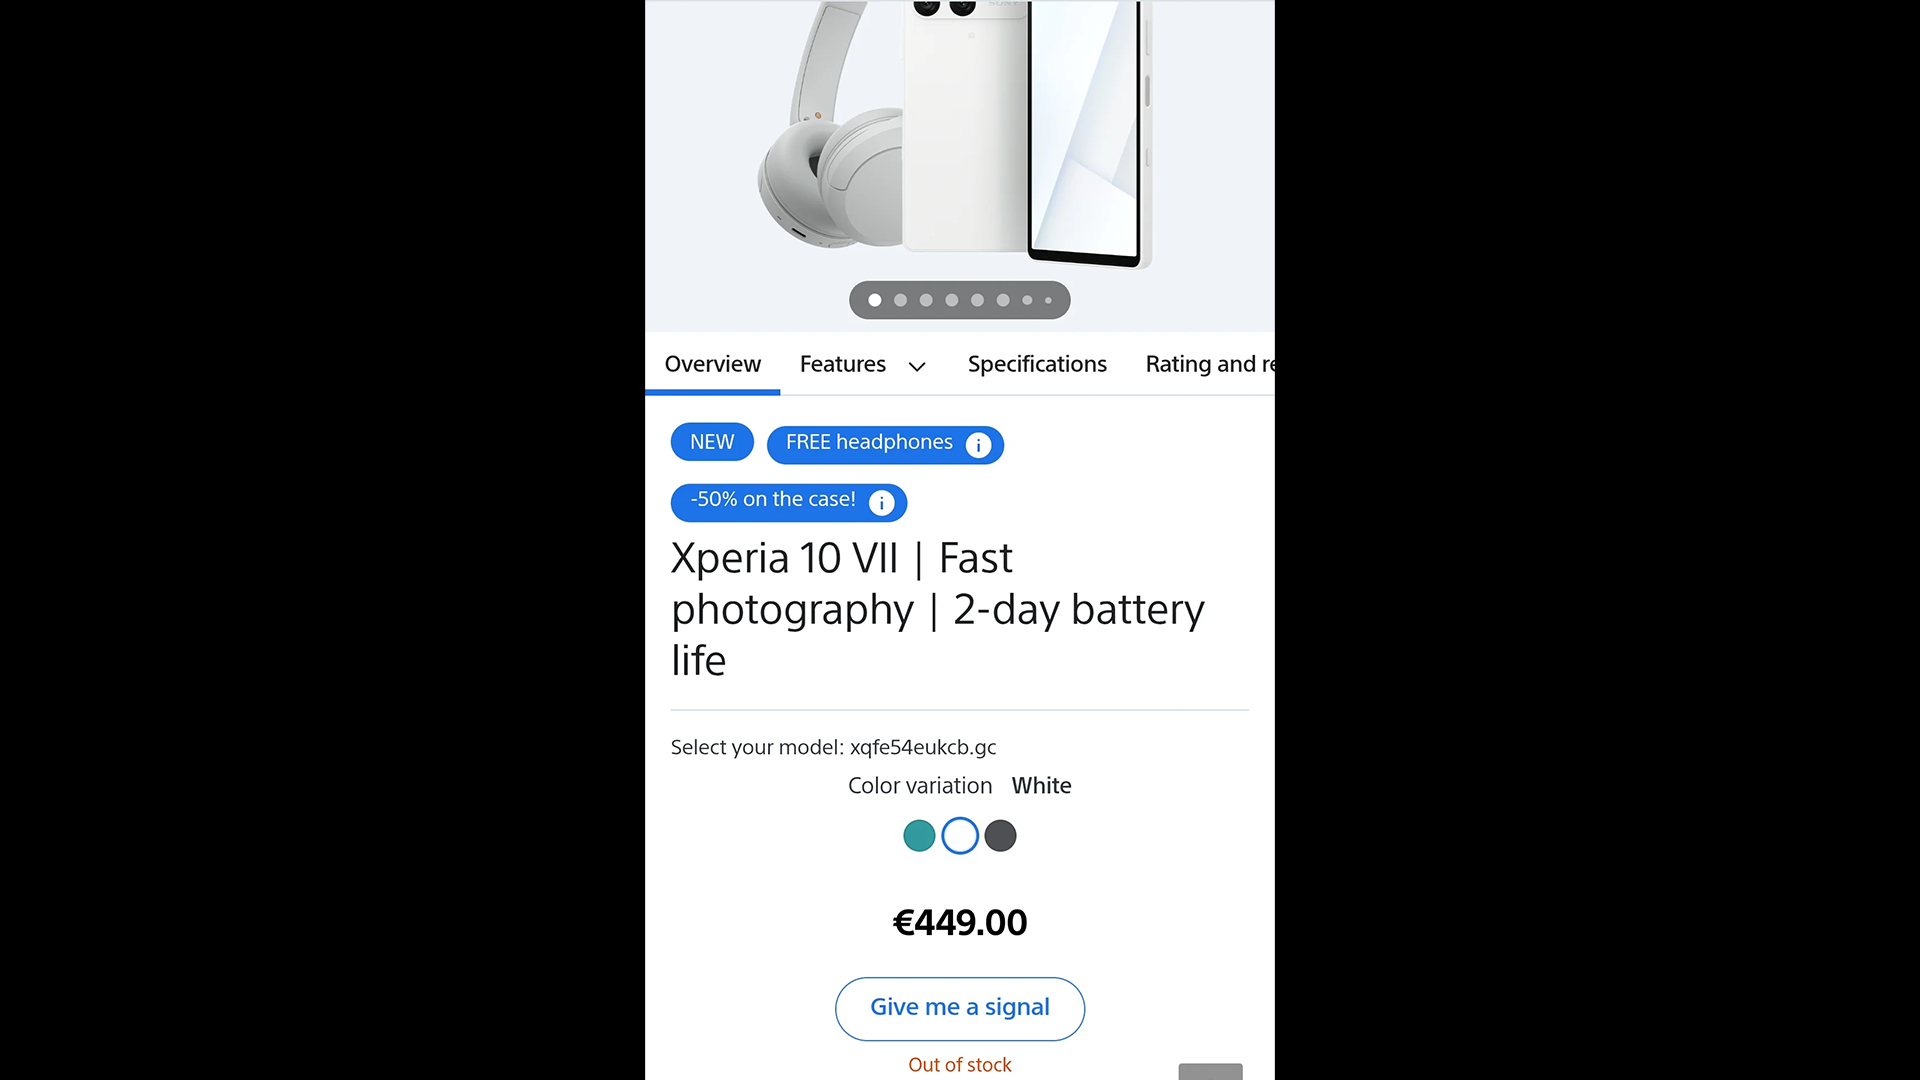The image size is (1920, 1080).
Task: Click the -50% on the case badge
Action: pyautogui.click(x=789, y=502)
